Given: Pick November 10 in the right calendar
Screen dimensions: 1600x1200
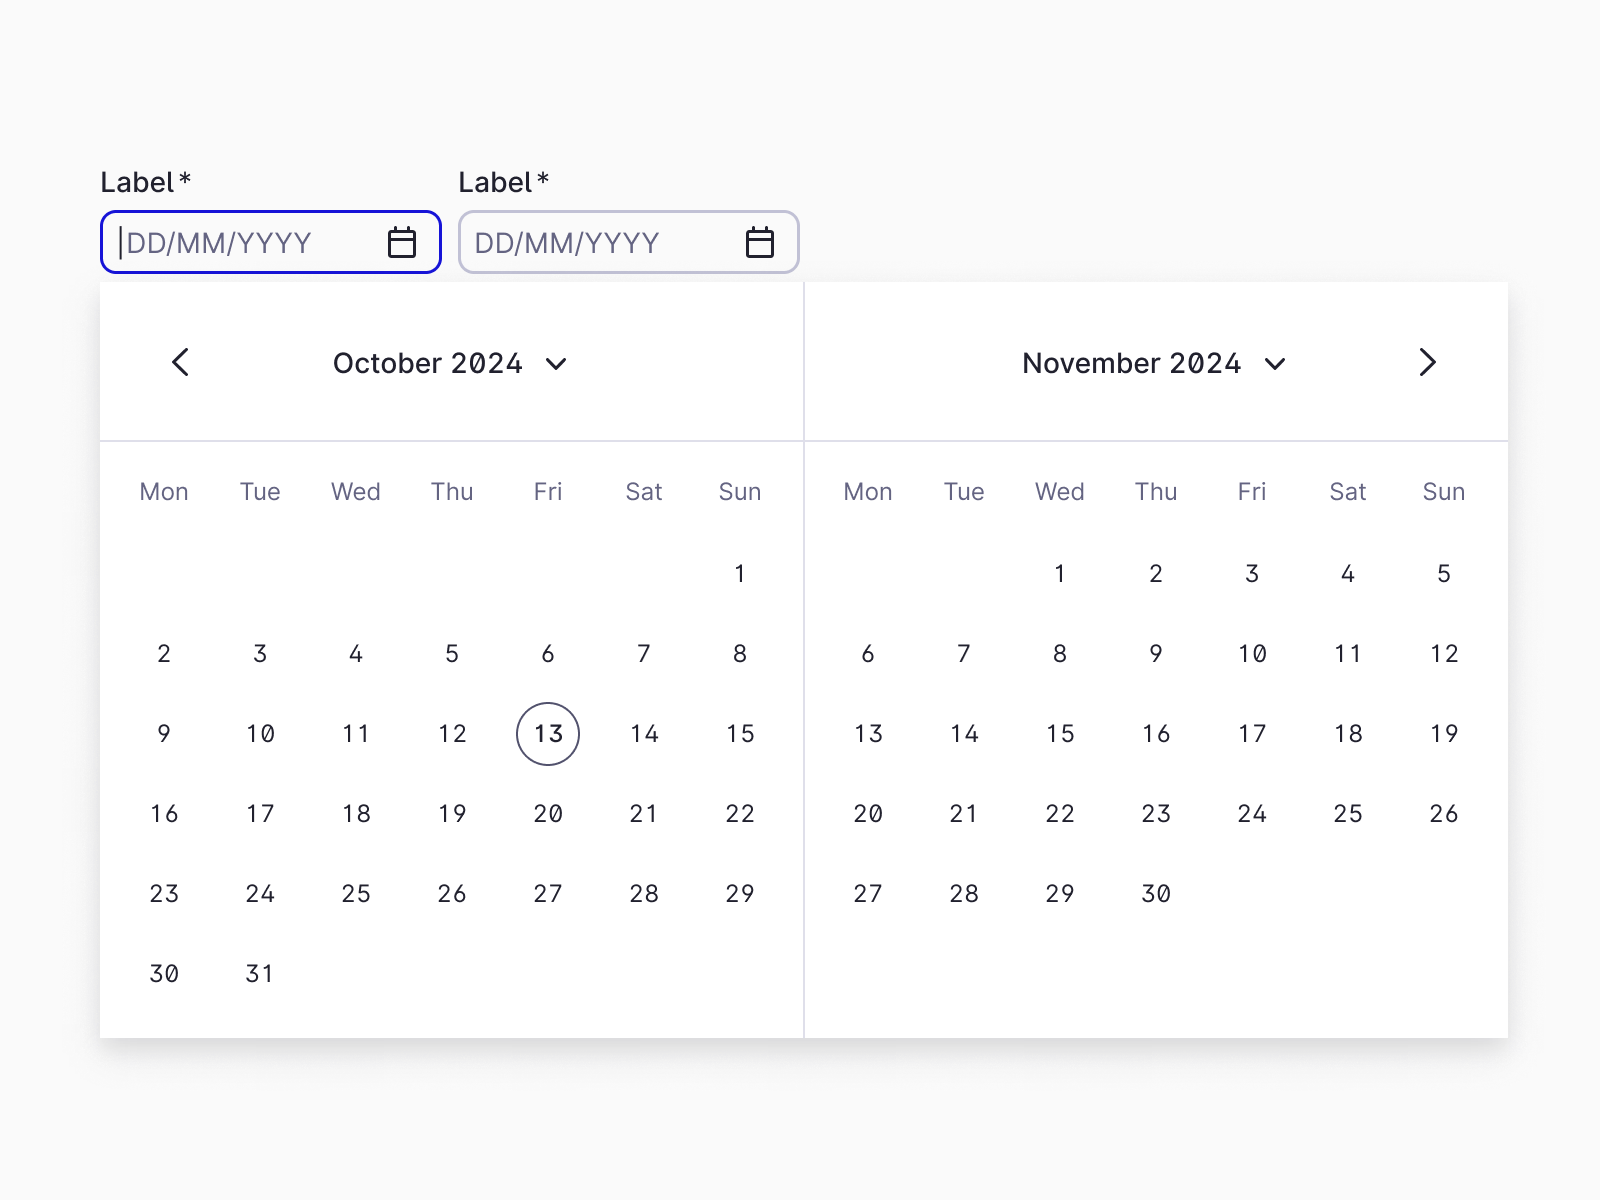Looking at the screenshot, I should click(1252, 654).
